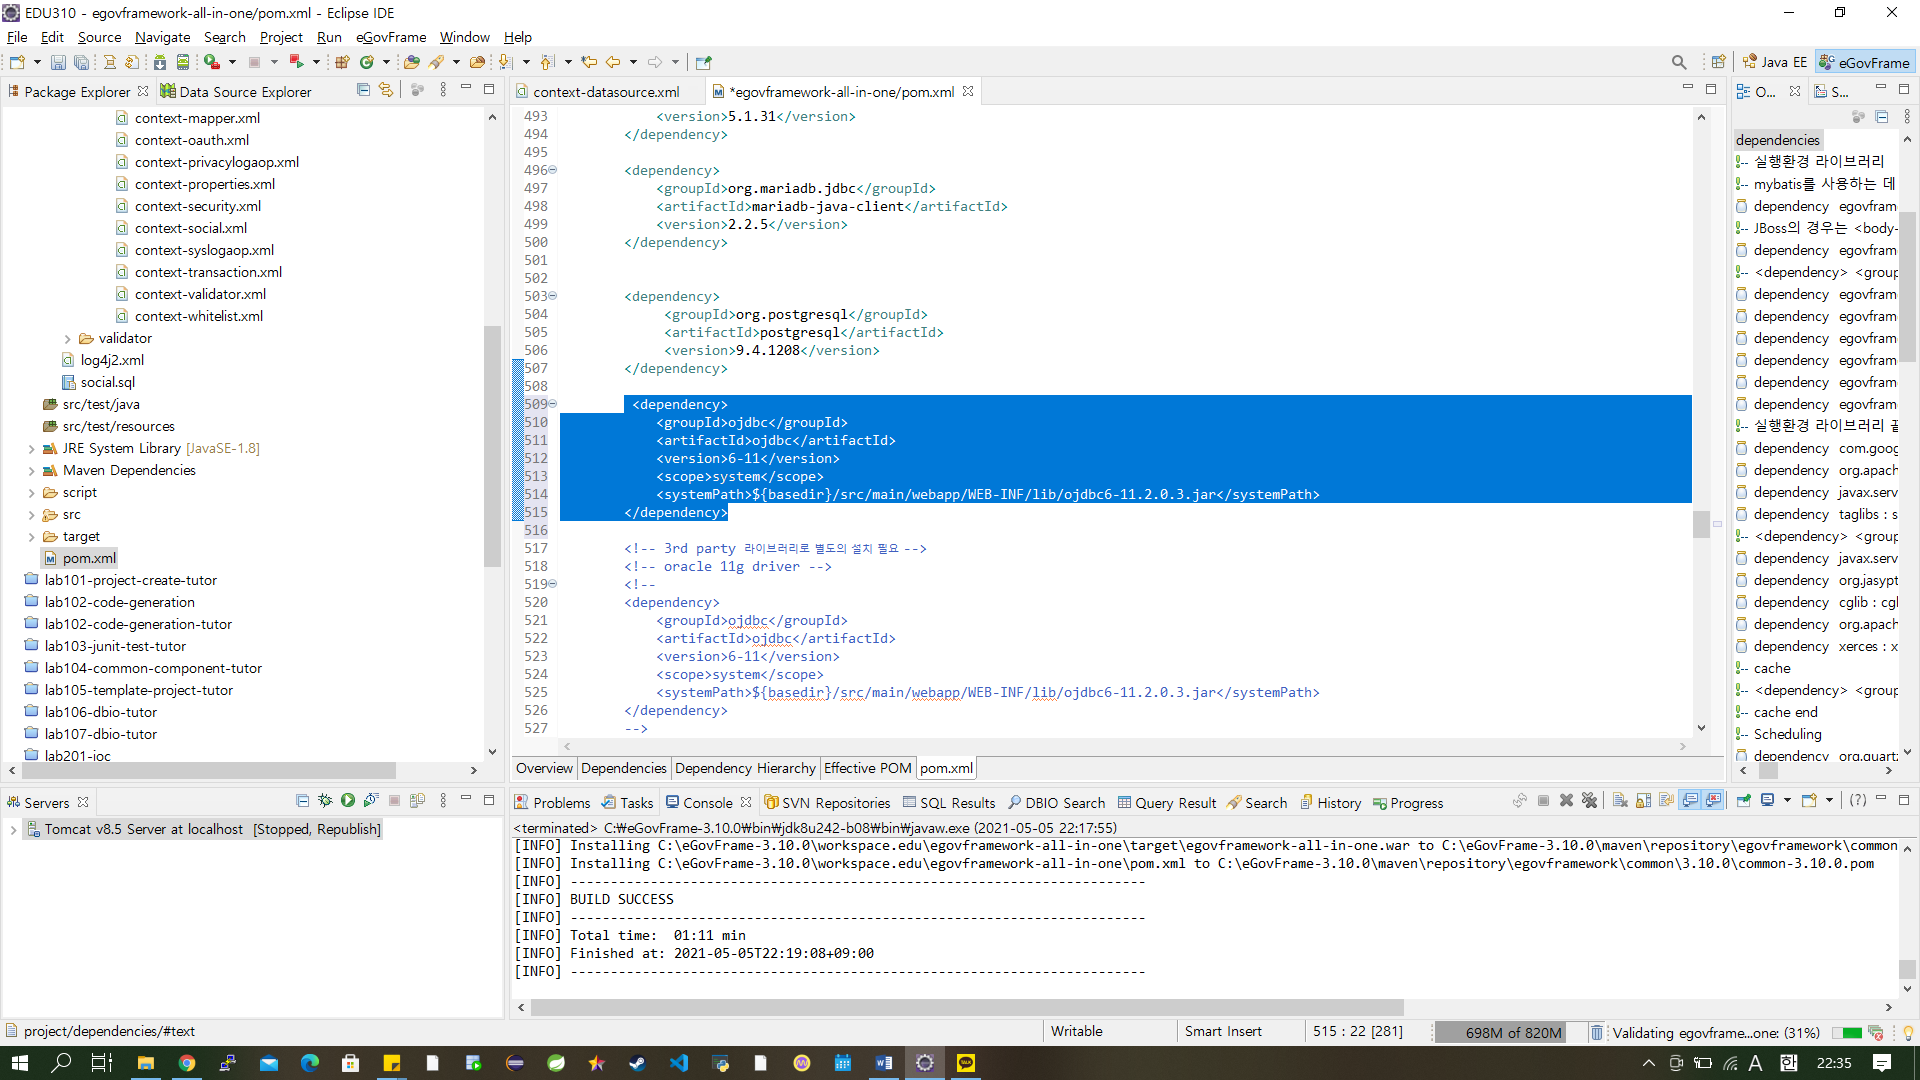Expand Tomcat v8.5 Server entry

coord(13,829)
